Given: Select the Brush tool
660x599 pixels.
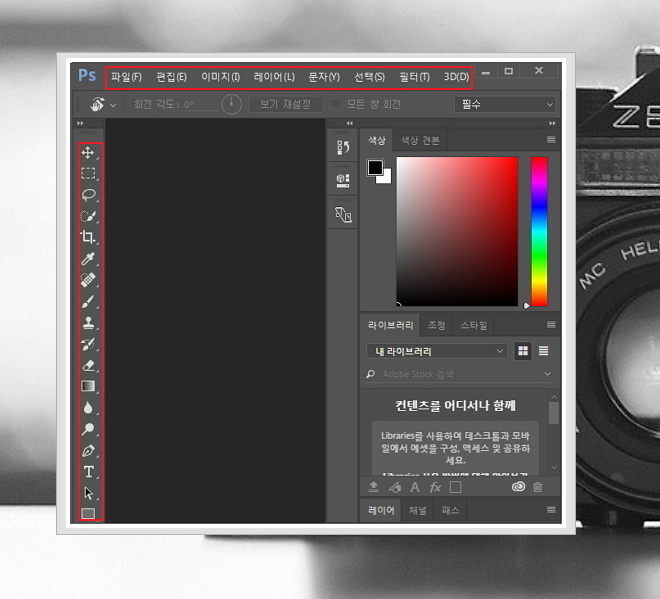Looking at the screenshot, I should [x=88, y=301].
